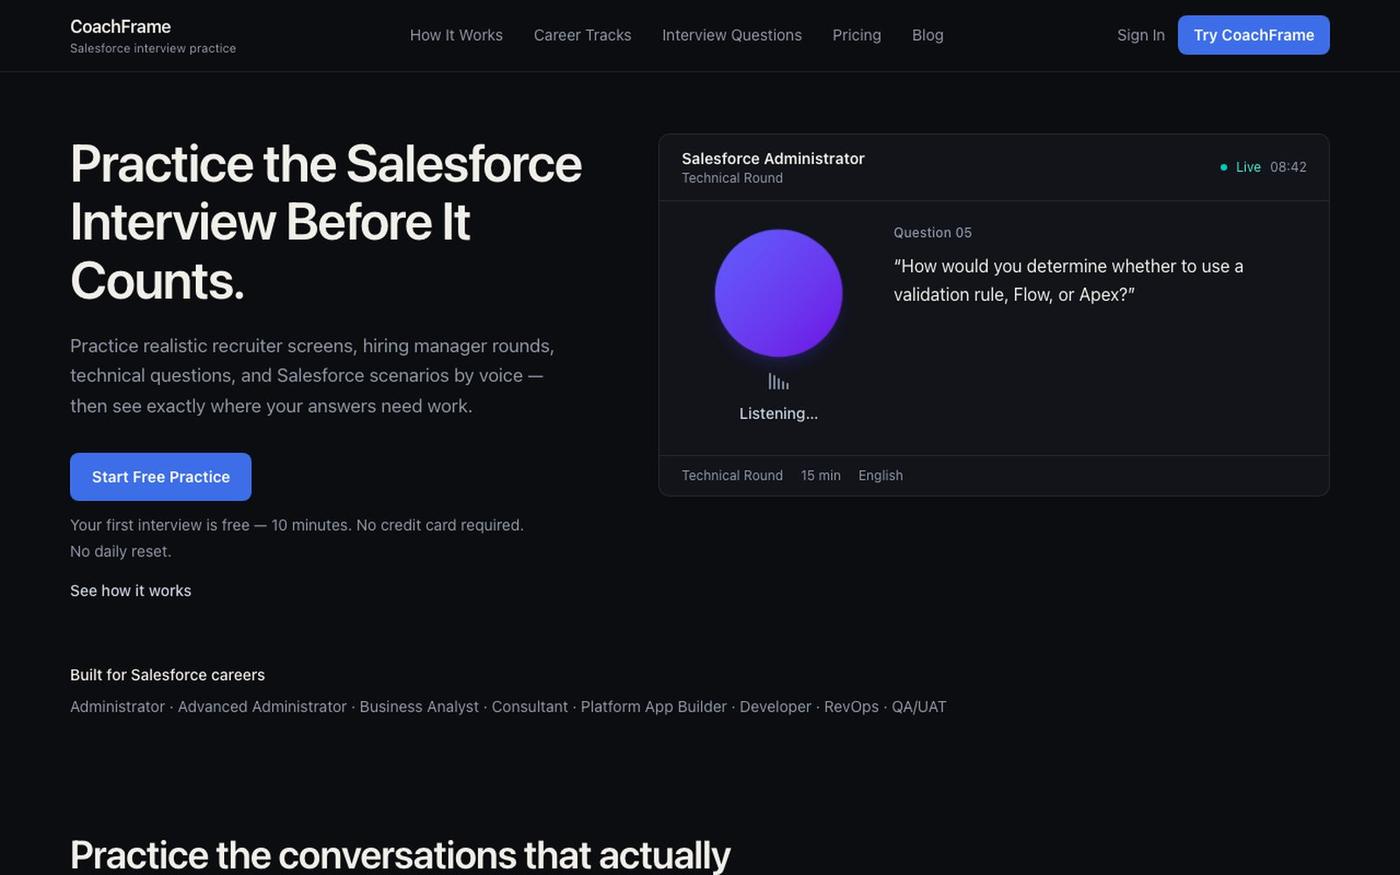Click Start Free Practice

[161, 477]
